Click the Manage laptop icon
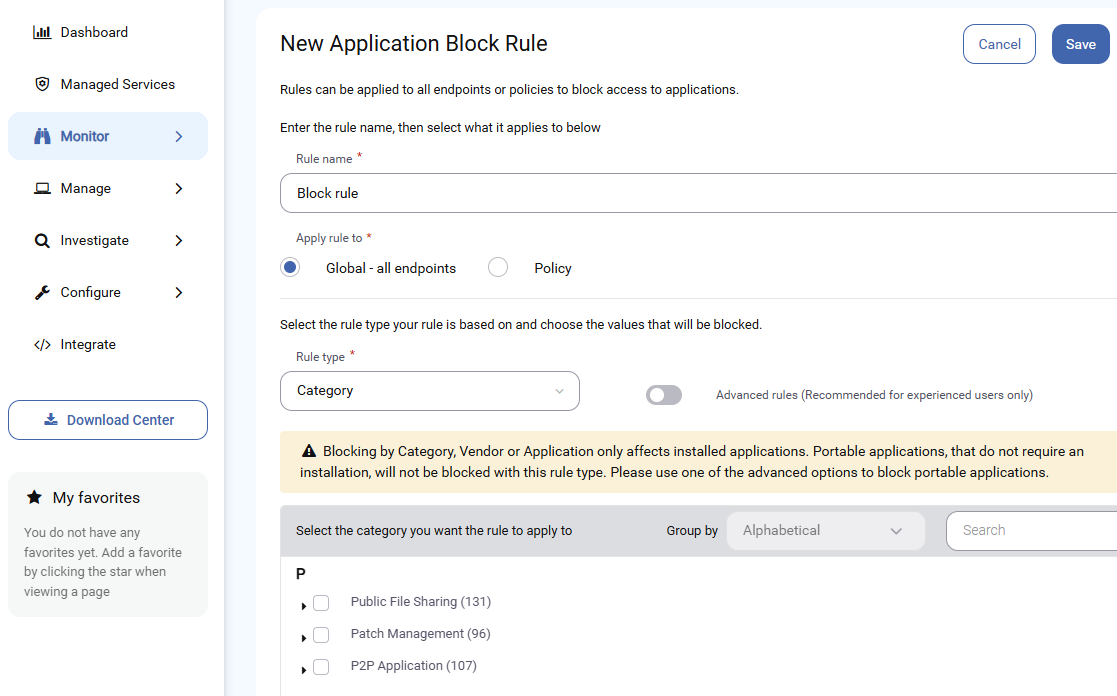 [42, 188]
